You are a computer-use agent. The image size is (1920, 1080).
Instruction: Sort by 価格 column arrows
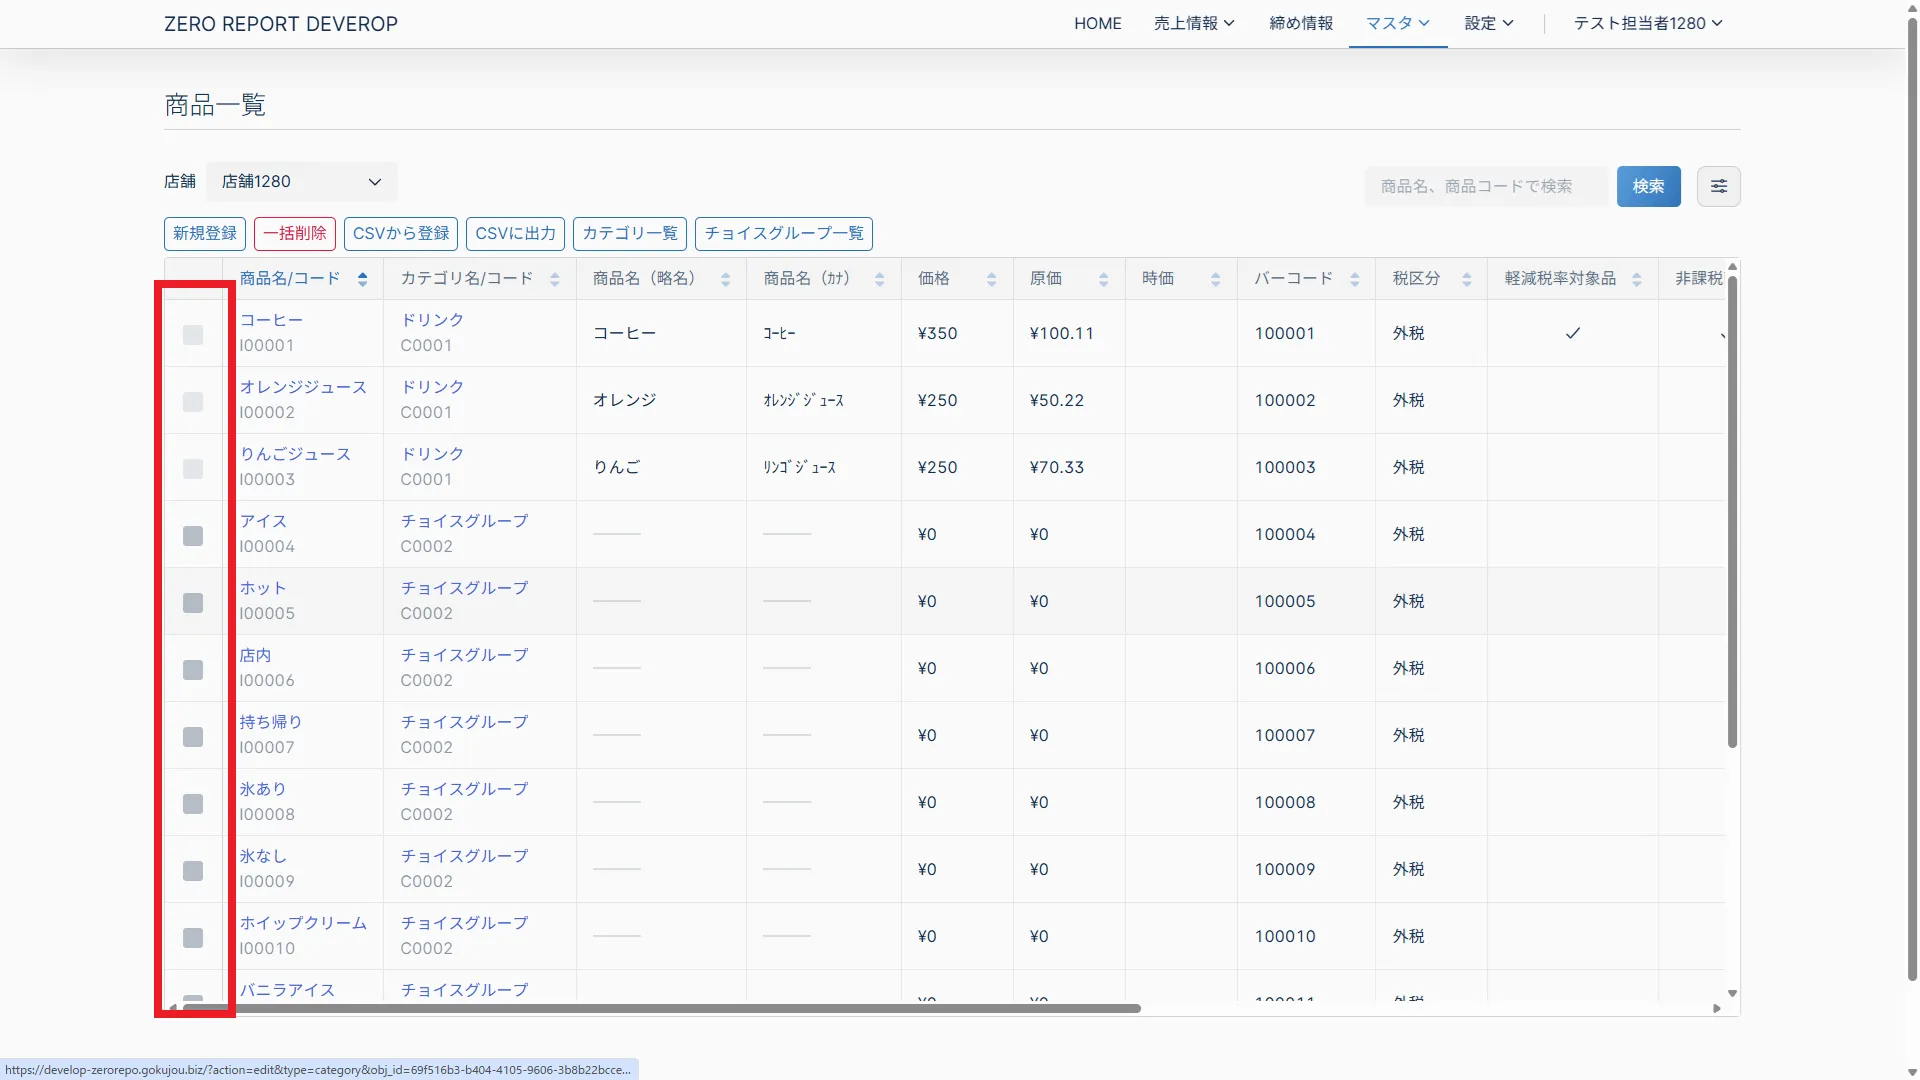tap(991, 279)
